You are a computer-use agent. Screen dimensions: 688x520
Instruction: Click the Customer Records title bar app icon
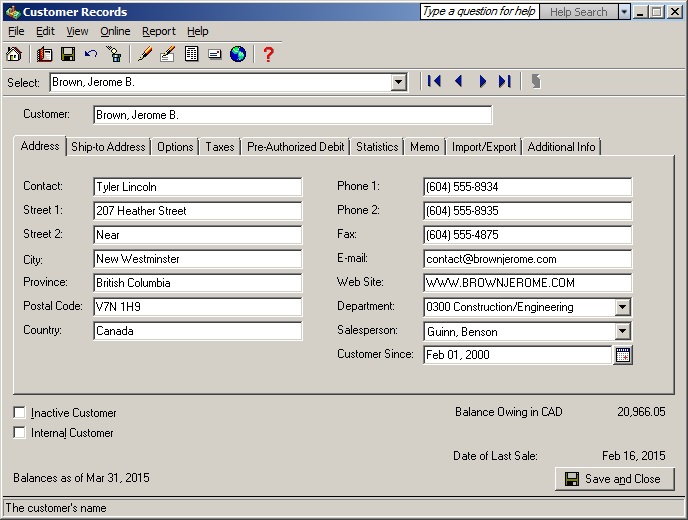[x=13, y=12]
